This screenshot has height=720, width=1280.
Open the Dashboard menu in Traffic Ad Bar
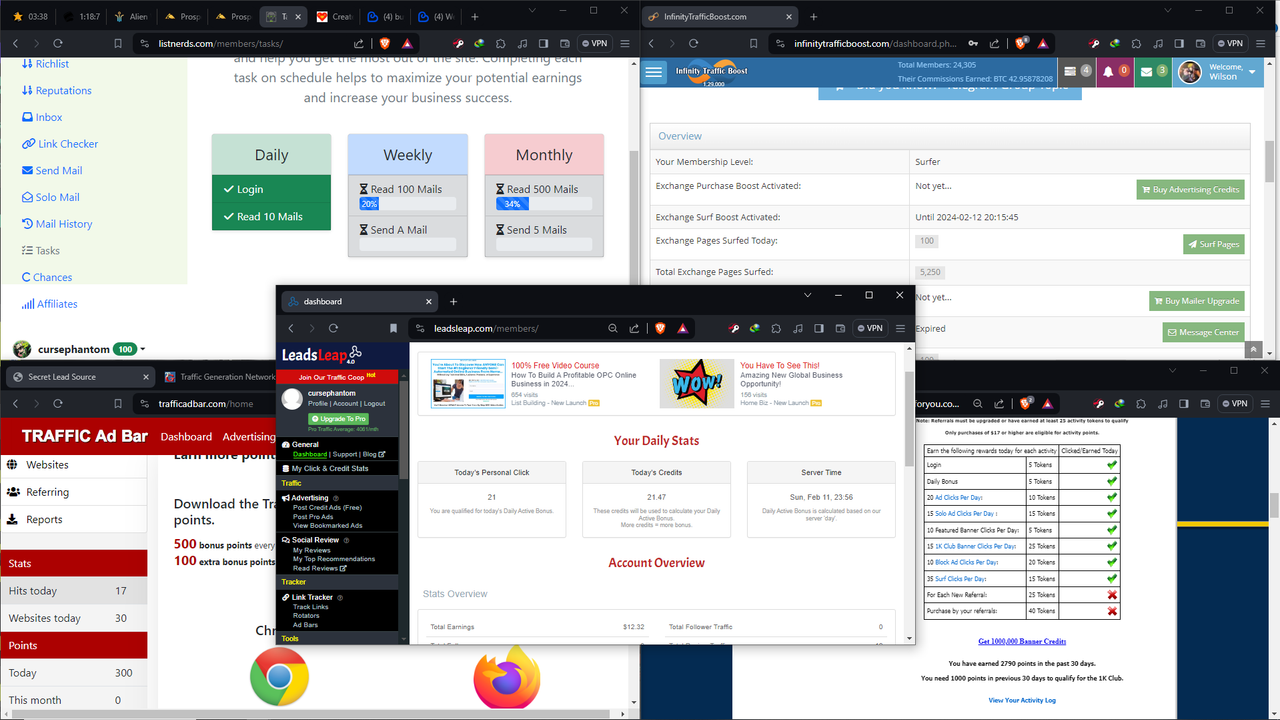[x=186, y=437]
